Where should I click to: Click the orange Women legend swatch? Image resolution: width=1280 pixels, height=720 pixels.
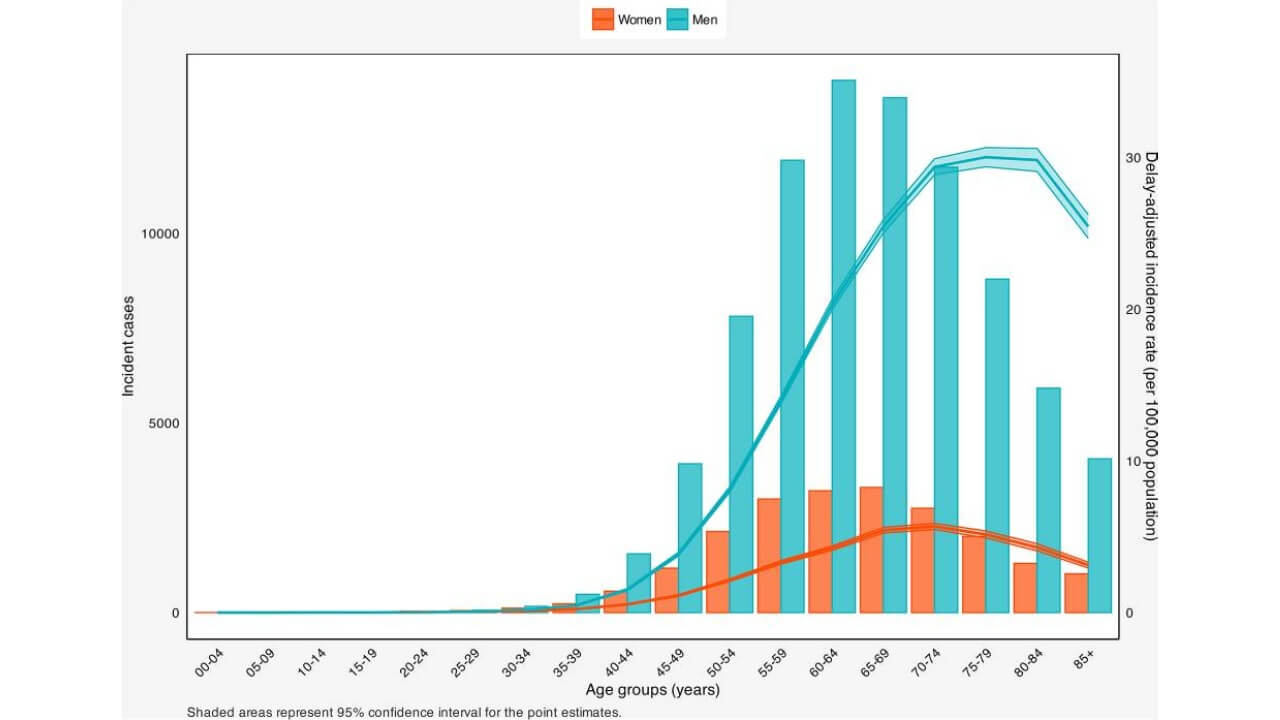pos(603,20)
